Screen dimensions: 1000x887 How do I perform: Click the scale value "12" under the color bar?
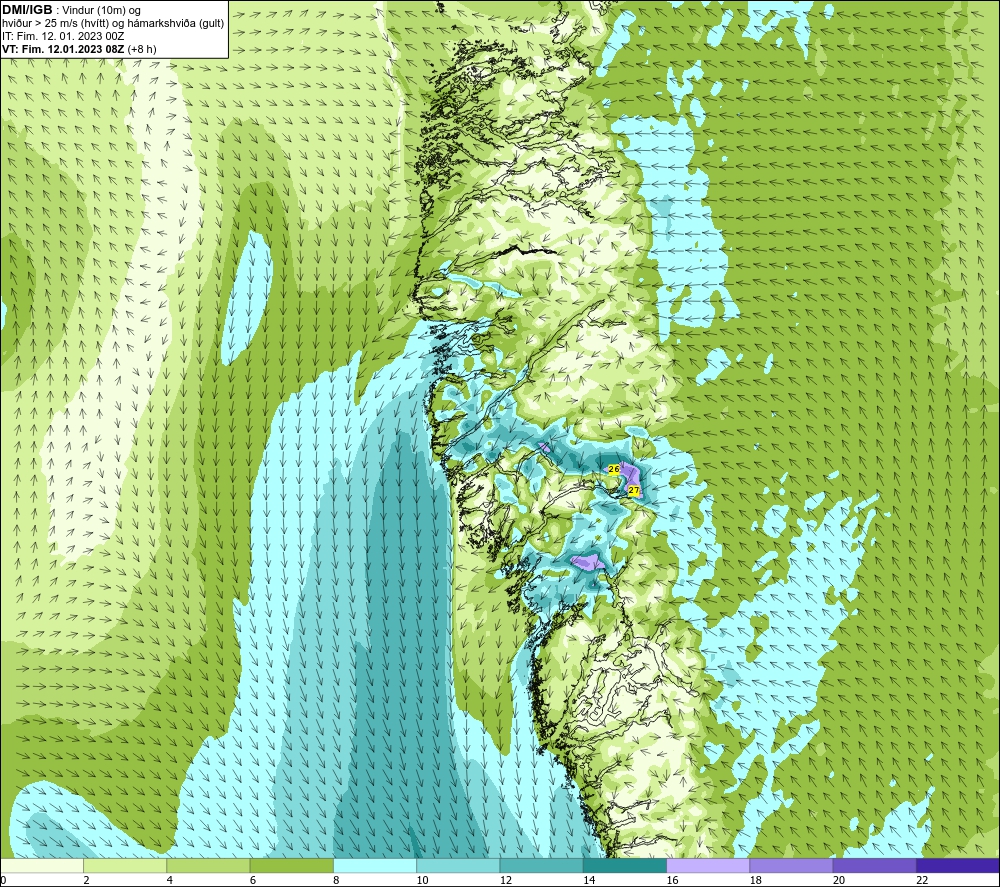(x=506, y=880)
